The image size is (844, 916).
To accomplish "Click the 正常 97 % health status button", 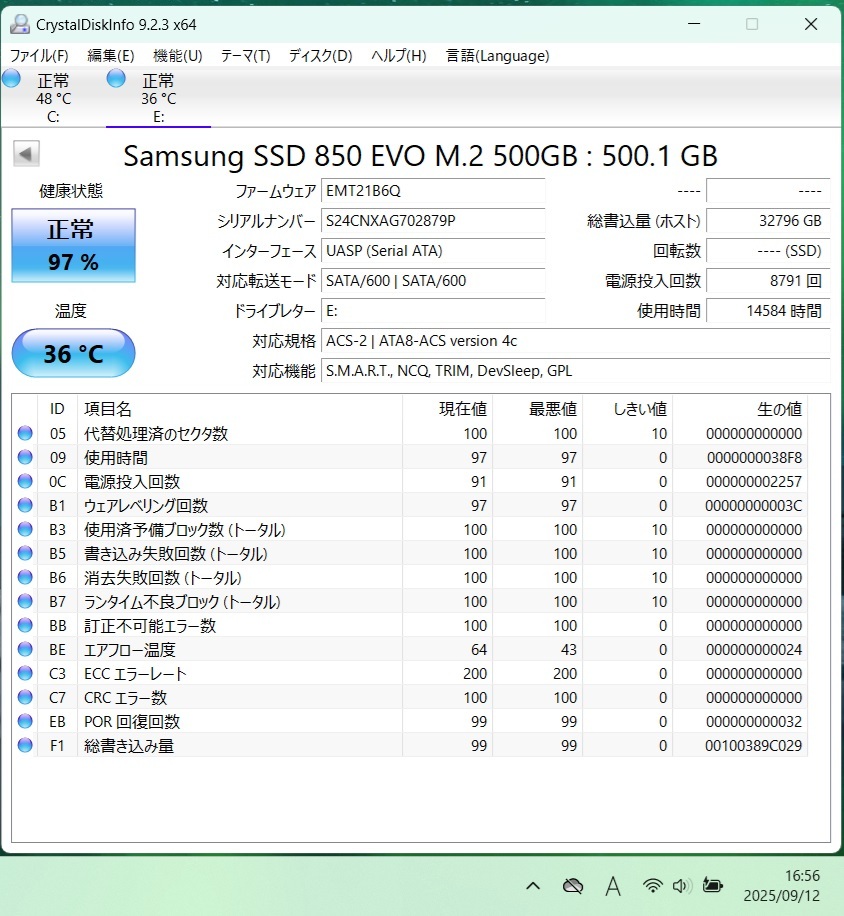I will (74, 245).
